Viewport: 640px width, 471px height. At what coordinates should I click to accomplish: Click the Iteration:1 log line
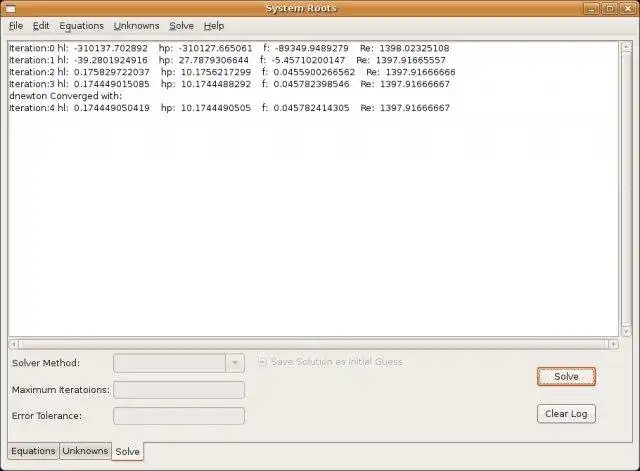(x=227, y=60)
